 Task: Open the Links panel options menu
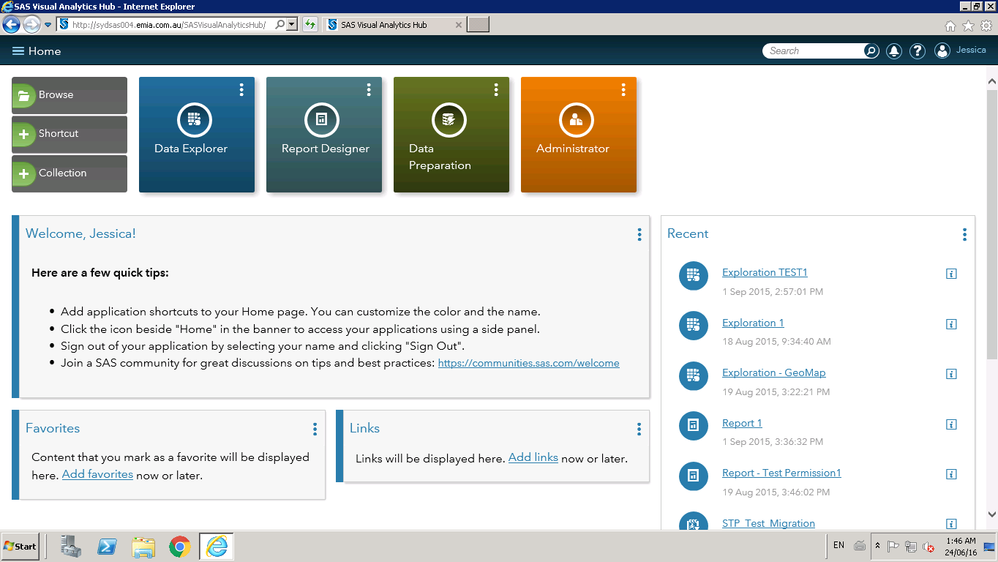pyautogui.click(x=638, y=429)
